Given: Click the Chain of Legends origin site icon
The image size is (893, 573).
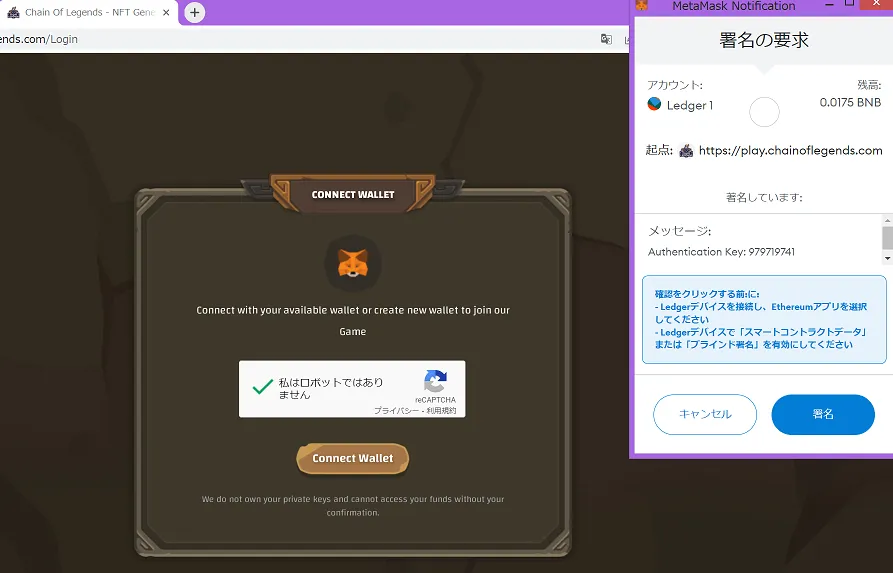Looking at the screenshot, I should coord(686,151).
